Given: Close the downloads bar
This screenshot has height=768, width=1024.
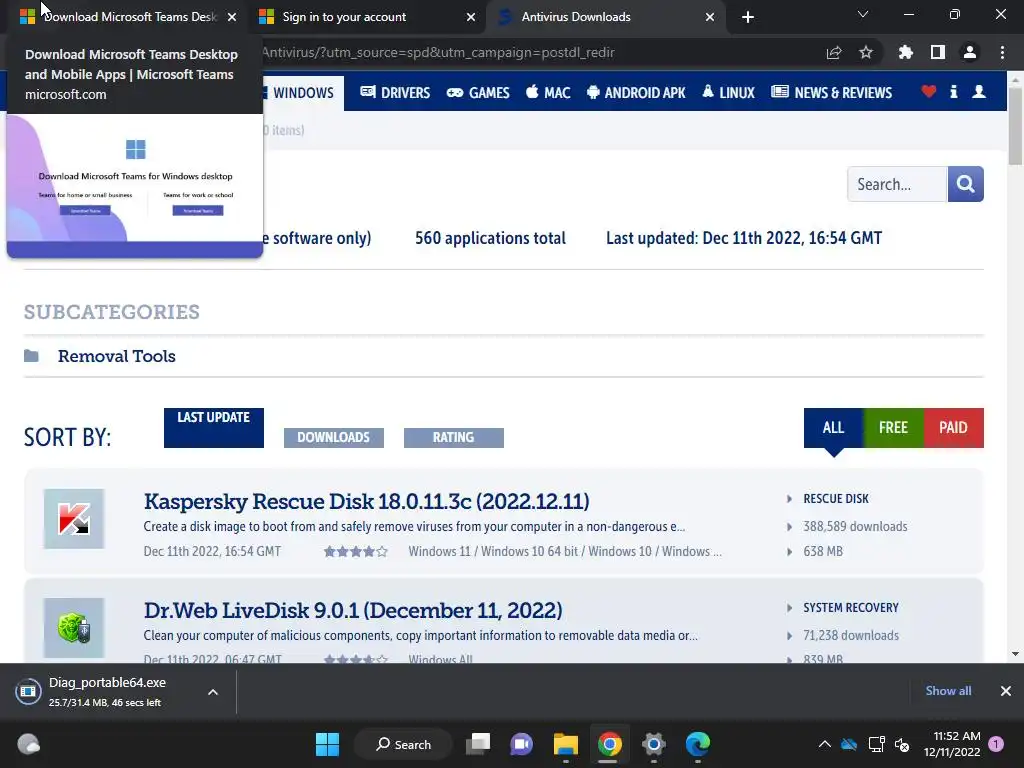Looking at the screenshot, I should click(x=1006, y=691).
